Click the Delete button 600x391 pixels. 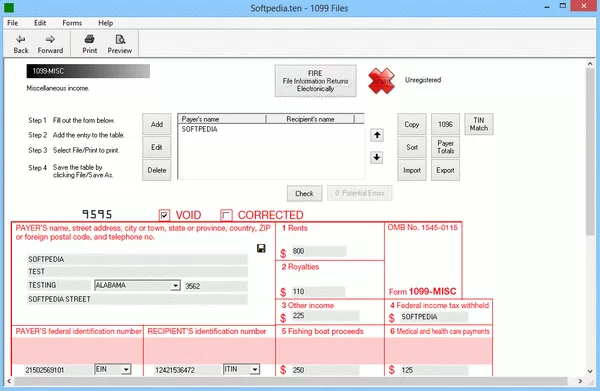pyautogui.click(x=157, y=170)
